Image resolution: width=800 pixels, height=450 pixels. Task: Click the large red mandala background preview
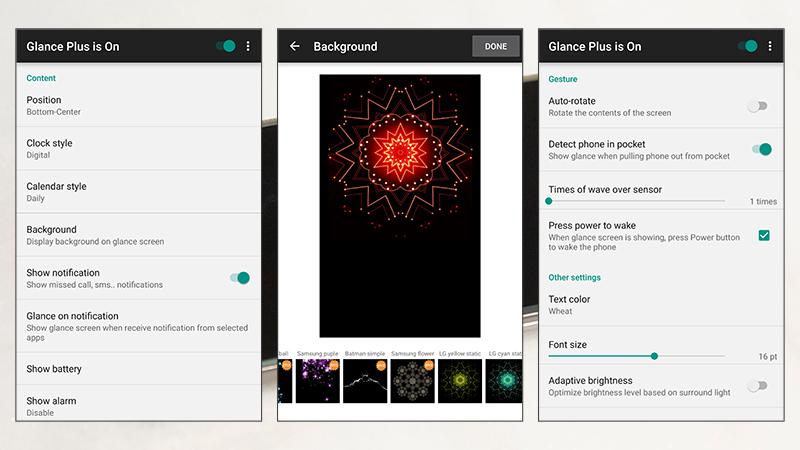click(x=400, y=206)
